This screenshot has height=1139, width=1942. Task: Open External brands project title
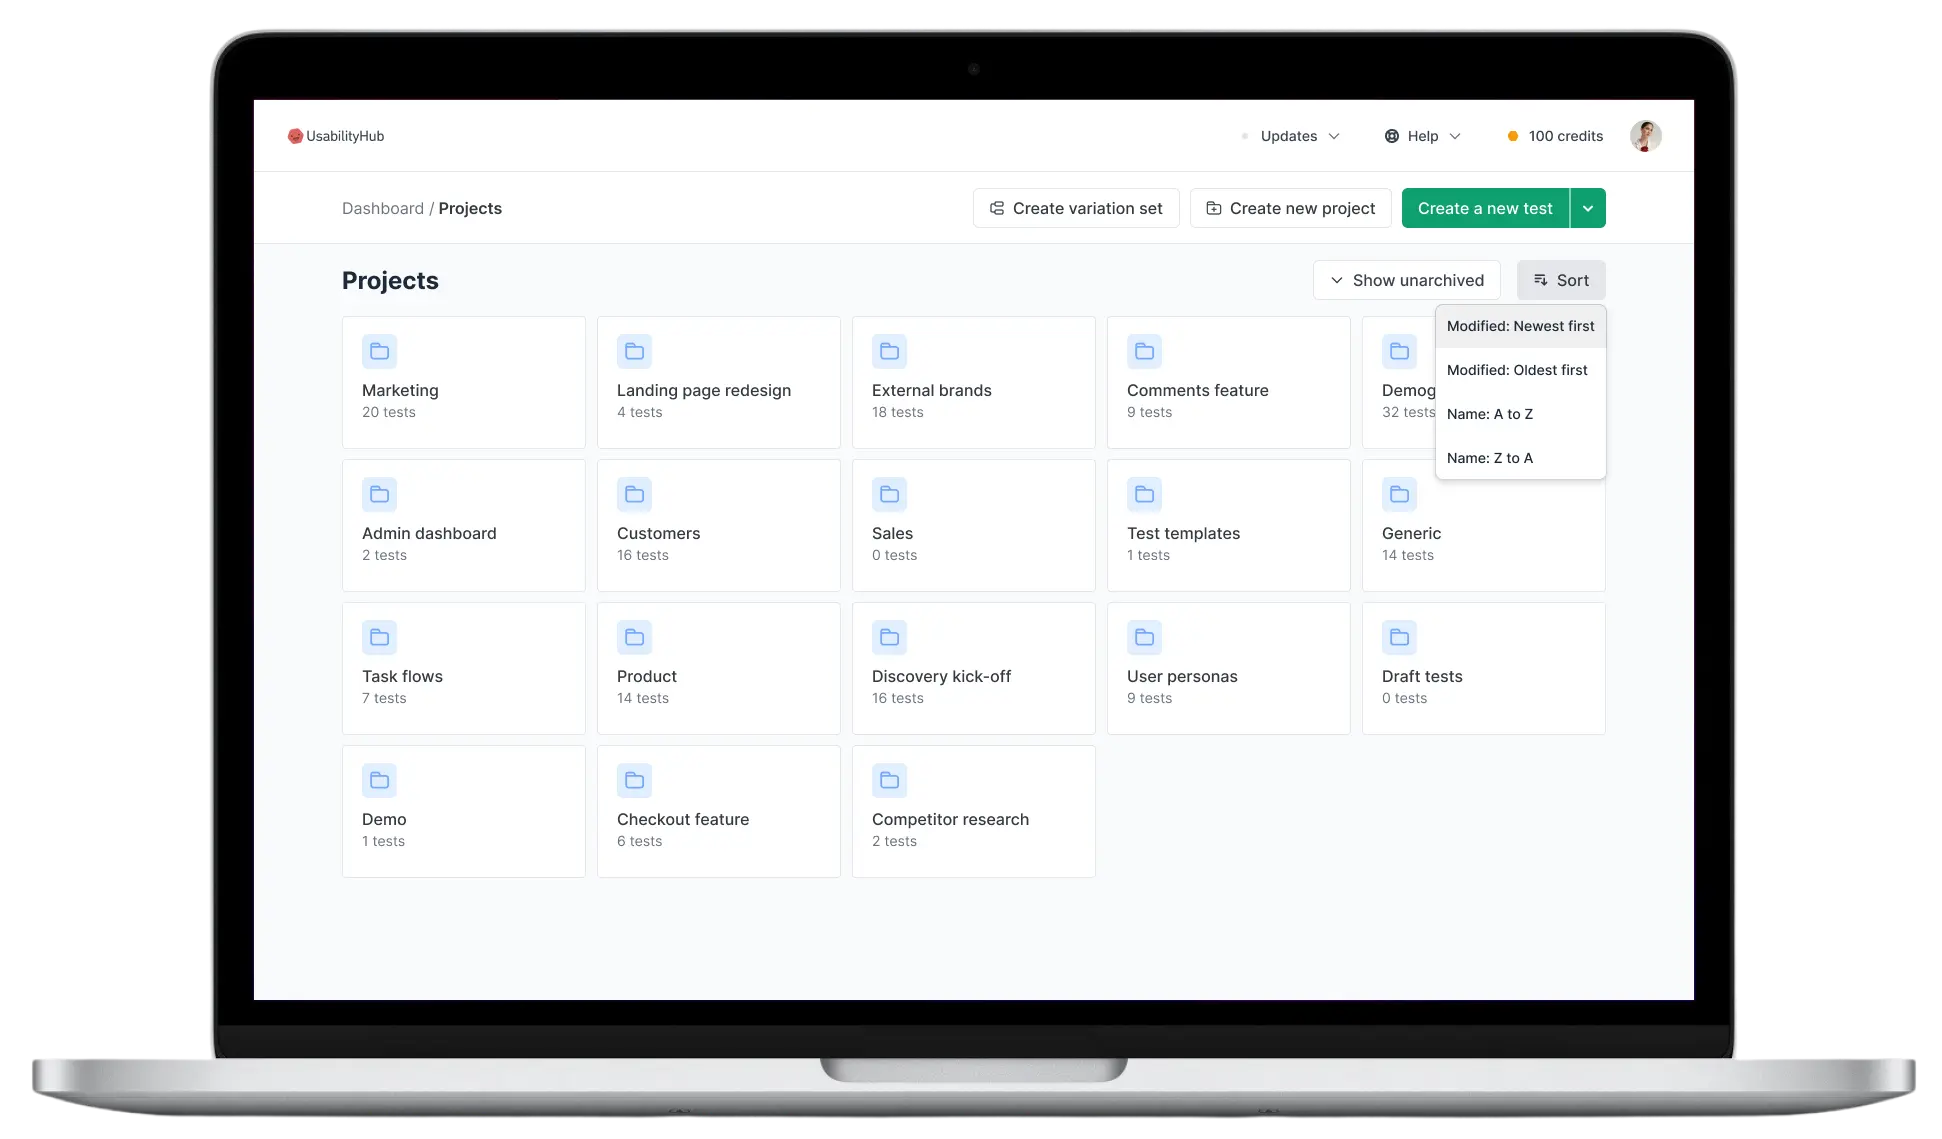[932, 390]
